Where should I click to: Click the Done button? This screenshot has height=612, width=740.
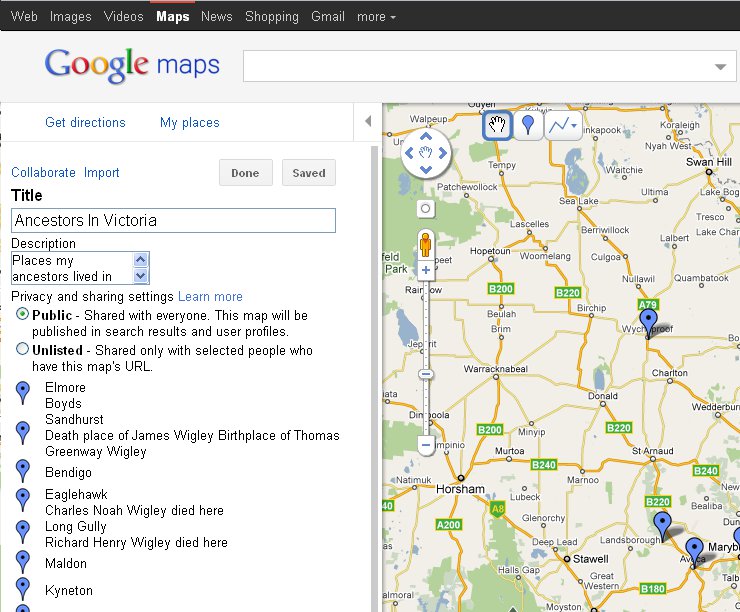pos(245,173)
